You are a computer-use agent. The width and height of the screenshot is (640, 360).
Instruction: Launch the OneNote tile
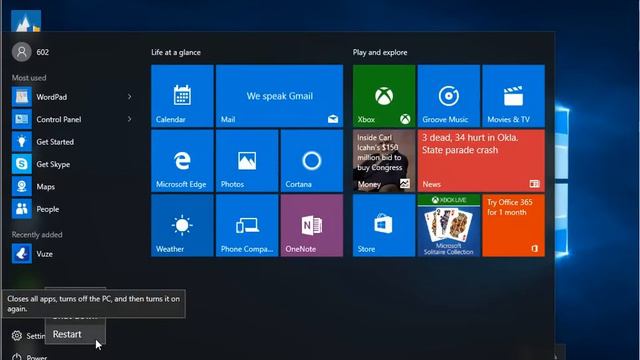point(312,225)
